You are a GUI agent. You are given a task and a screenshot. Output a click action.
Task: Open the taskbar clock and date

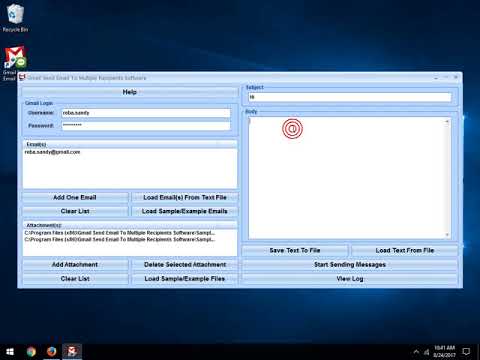[x=444, y=352]
